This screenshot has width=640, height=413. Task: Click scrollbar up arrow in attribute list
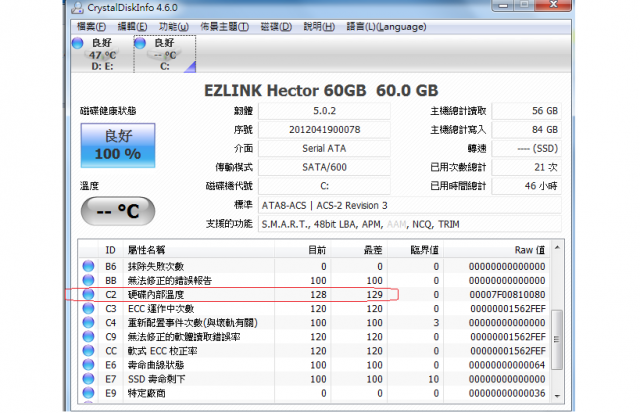pyautogui.click(x=557, y=247)
